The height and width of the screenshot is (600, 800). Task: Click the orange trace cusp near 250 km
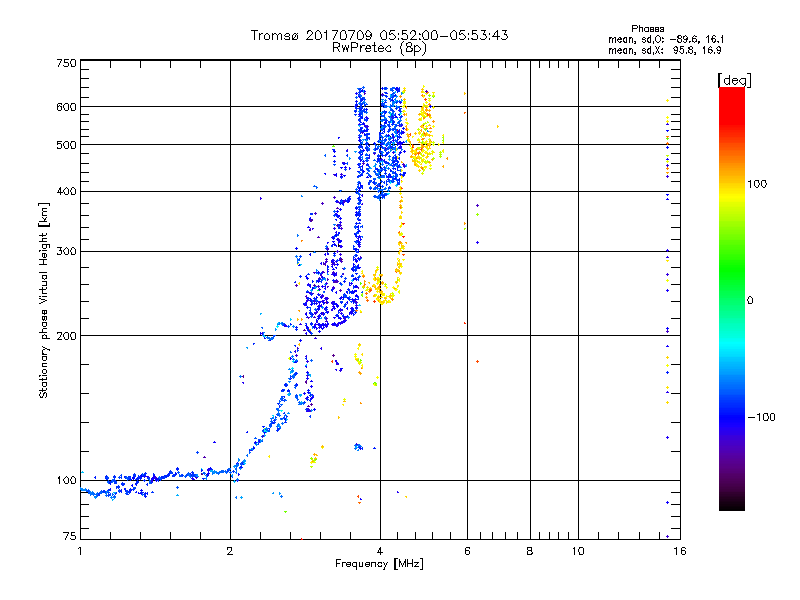tap(380, 290)
